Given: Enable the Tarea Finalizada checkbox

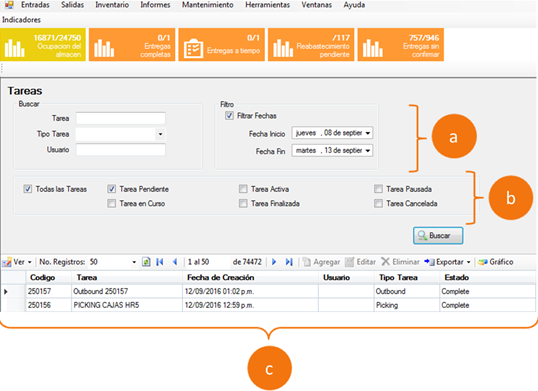Looking at the screenshot, I should (243, 204).
